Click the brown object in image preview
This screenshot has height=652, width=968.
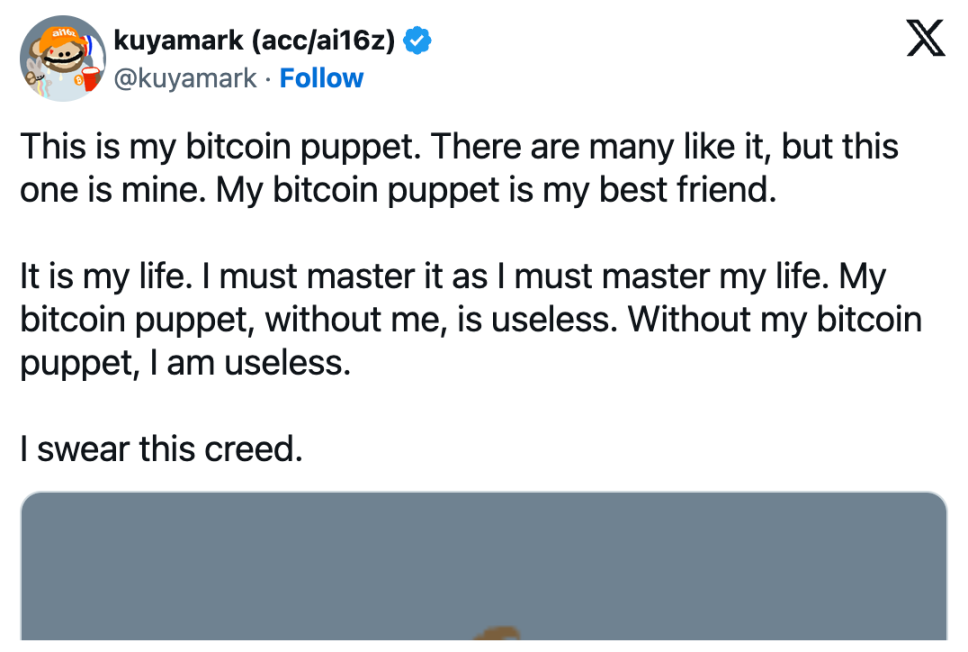click(497, 632)
